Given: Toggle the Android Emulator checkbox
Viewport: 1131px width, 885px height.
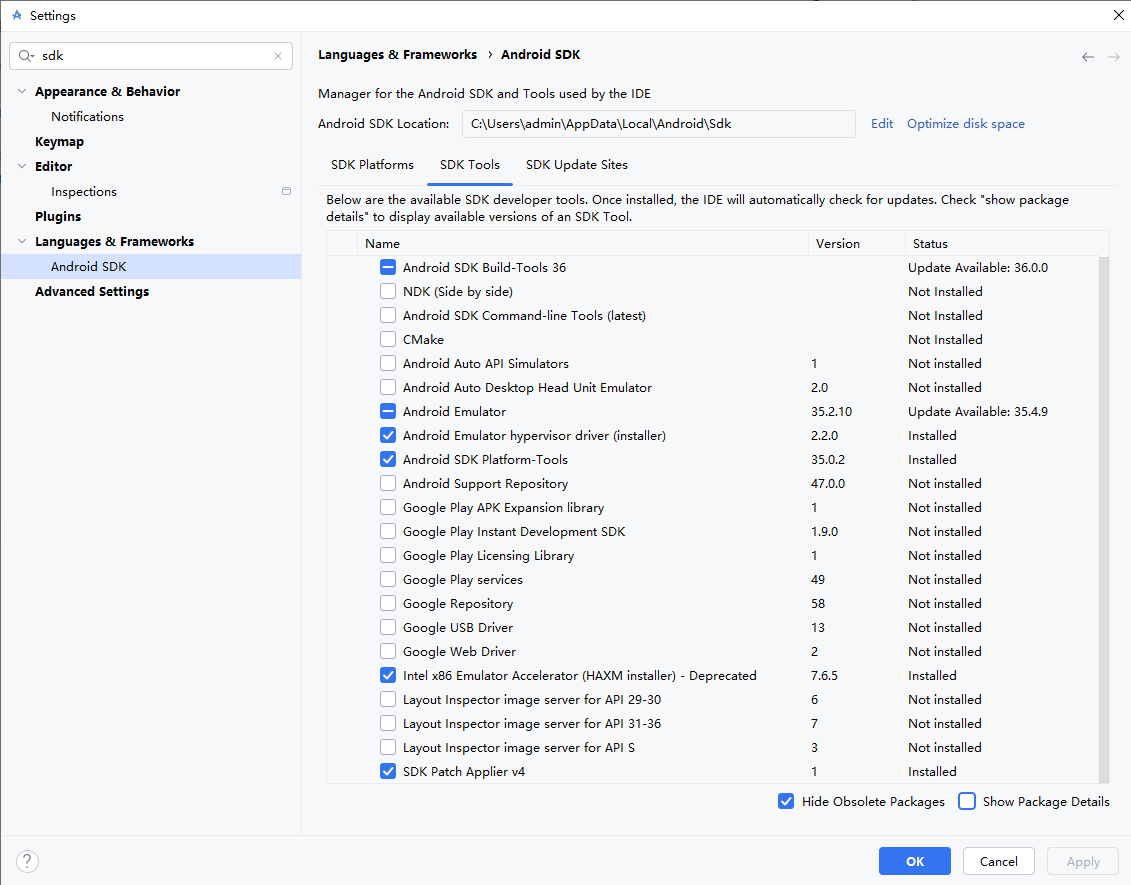Looking at the screenshot, I should pos(388,411).
